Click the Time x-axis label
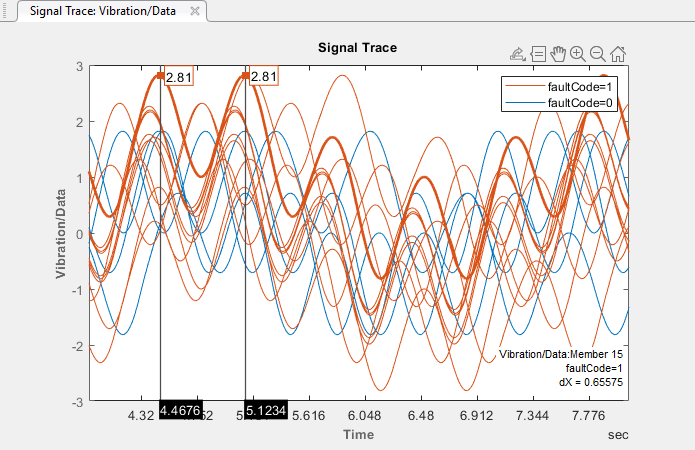 click(358, 434)
